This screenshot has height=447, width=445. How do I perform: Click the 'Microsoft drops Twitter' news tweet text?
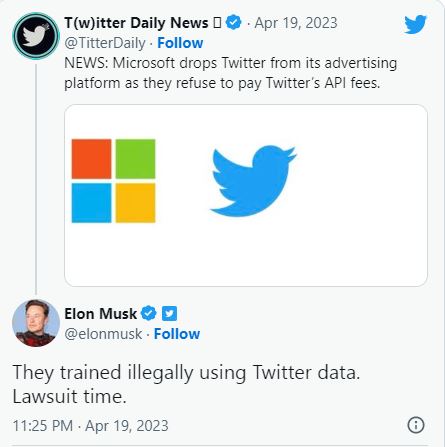click(x=230, y=73)
